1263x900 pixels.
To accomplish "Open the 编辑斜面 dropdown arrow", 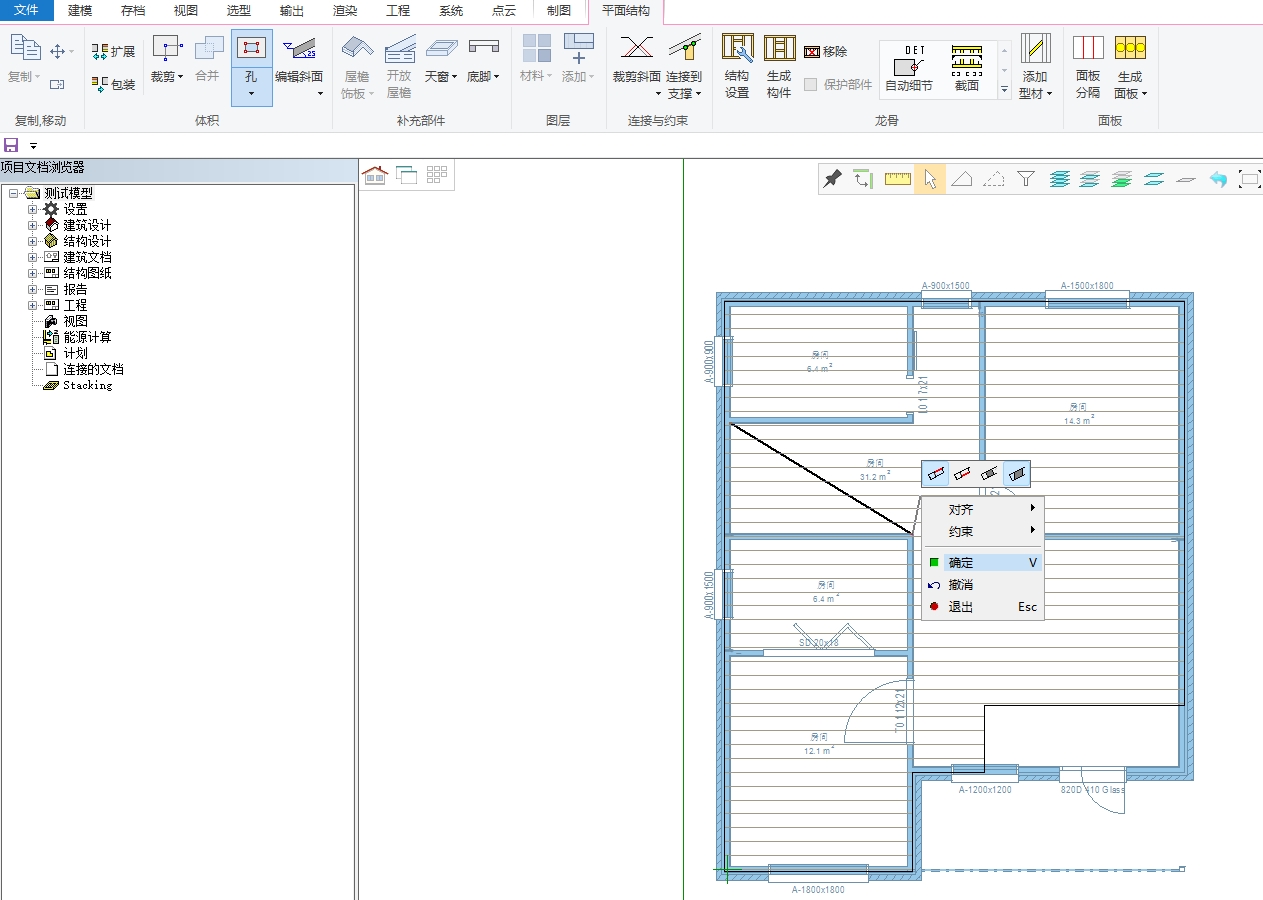I will tap(320, 94).
